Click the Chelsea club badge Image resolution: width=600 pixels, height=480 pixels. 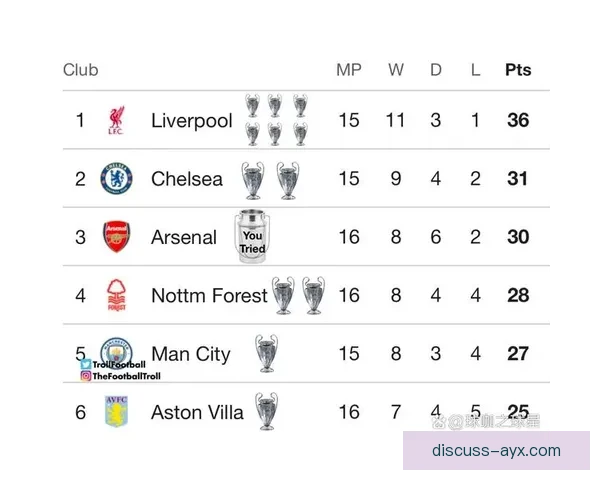coord(116,179)
